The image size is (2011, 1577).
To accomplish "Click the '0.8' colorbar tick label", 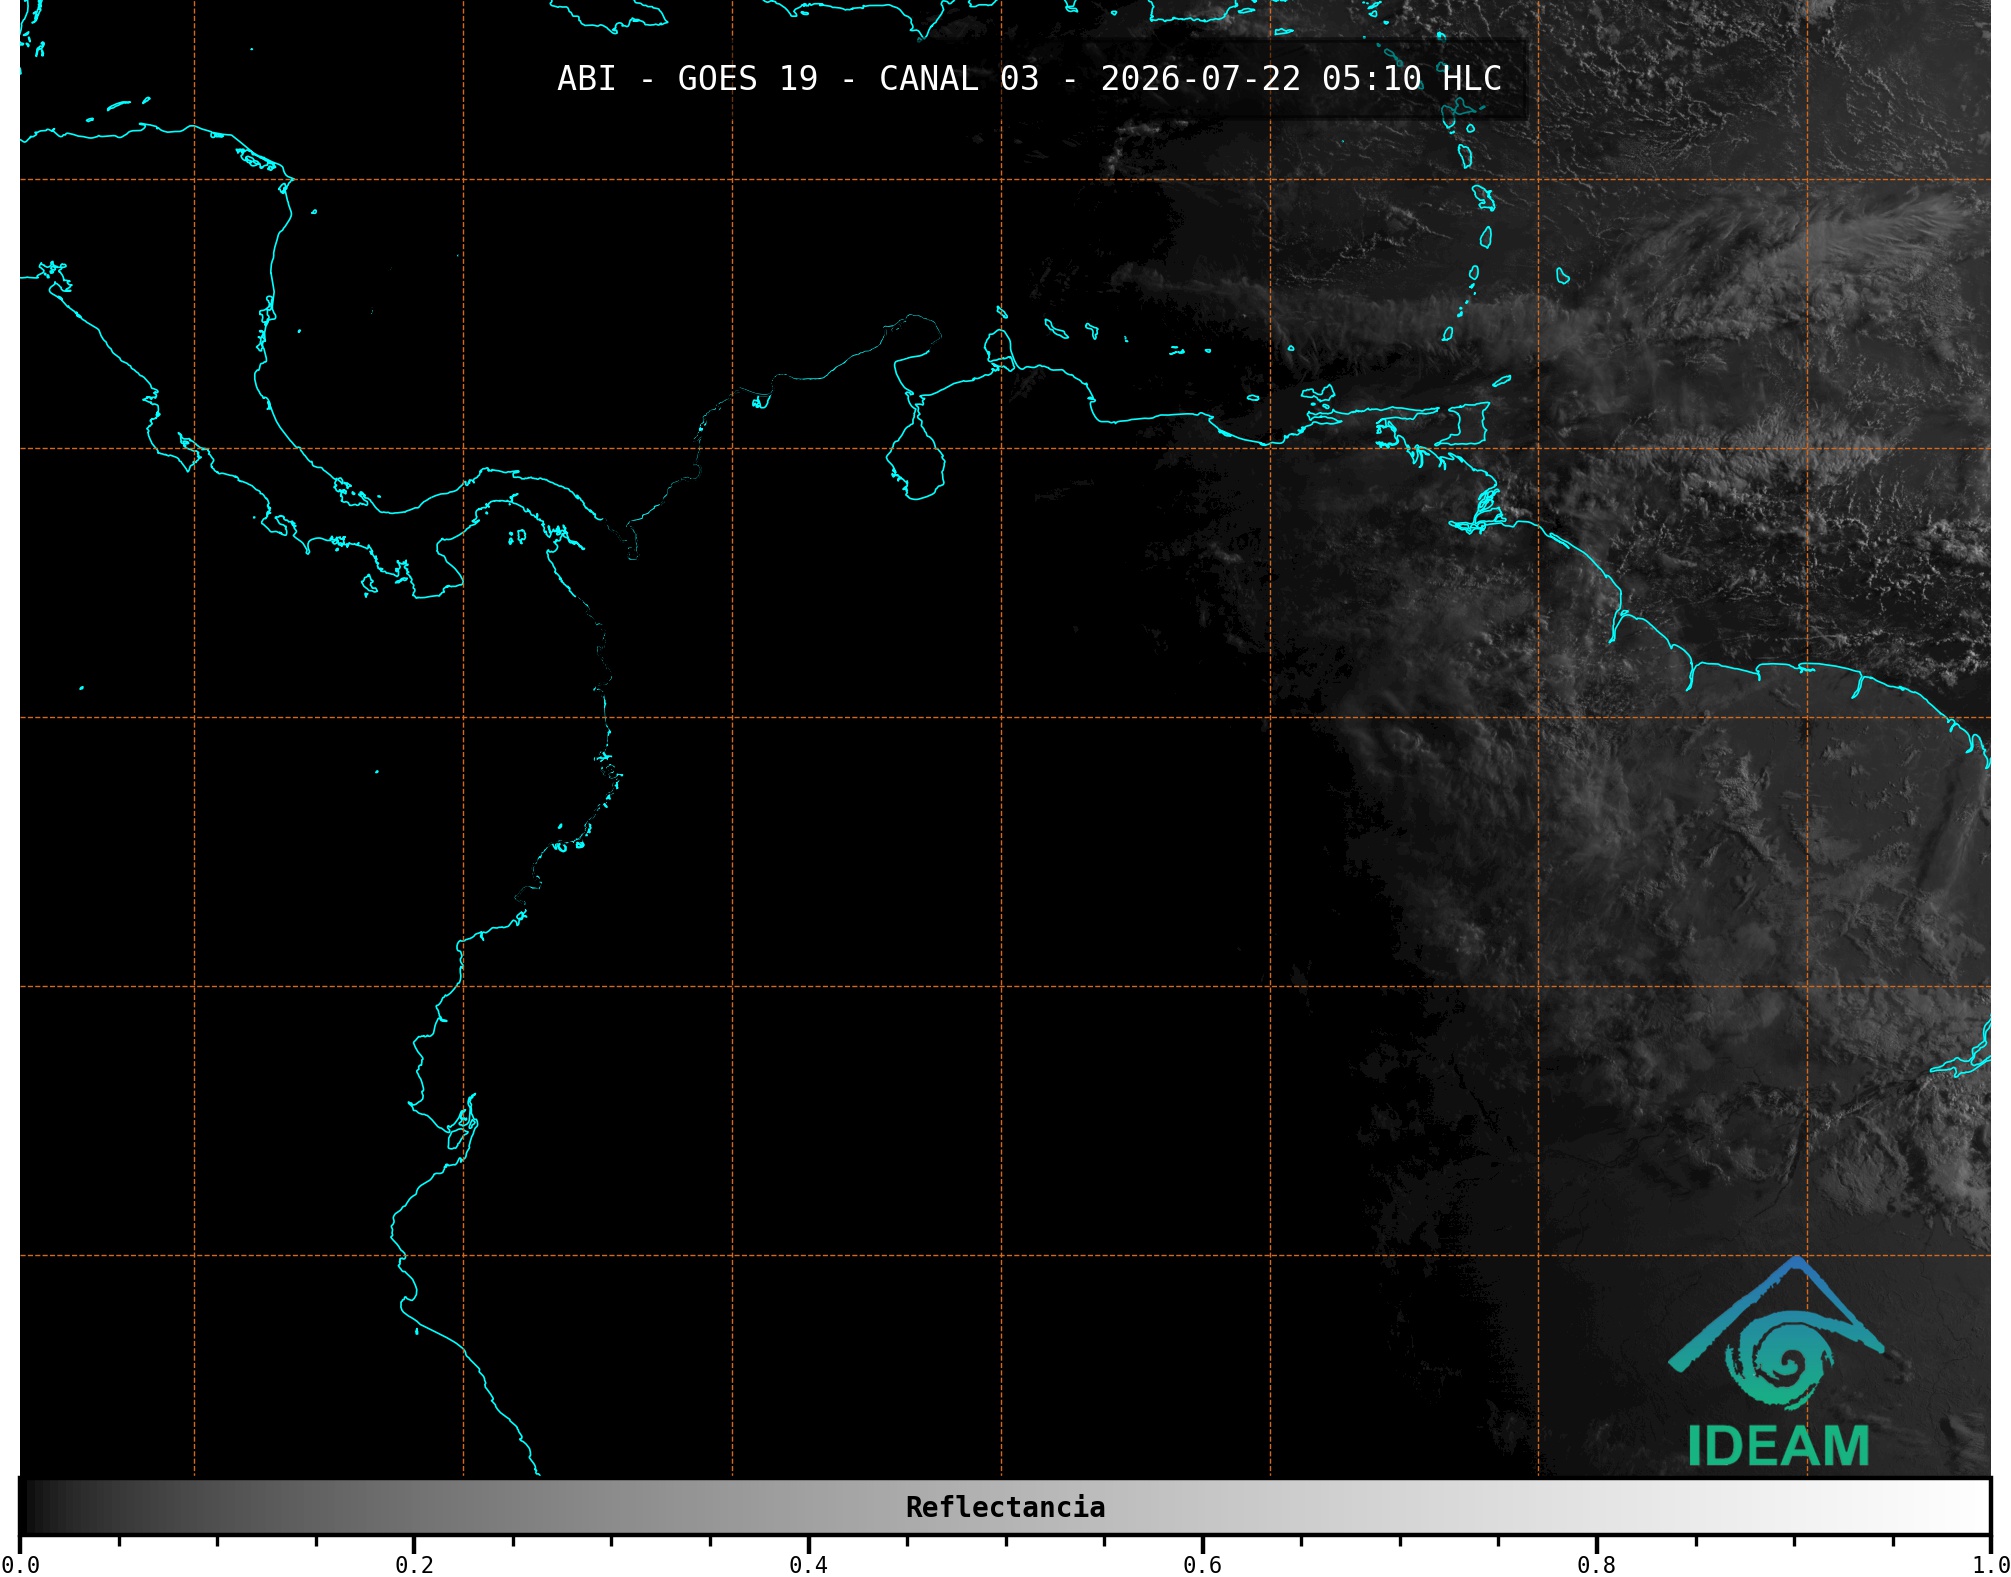I will [x=1596, y=1565].
